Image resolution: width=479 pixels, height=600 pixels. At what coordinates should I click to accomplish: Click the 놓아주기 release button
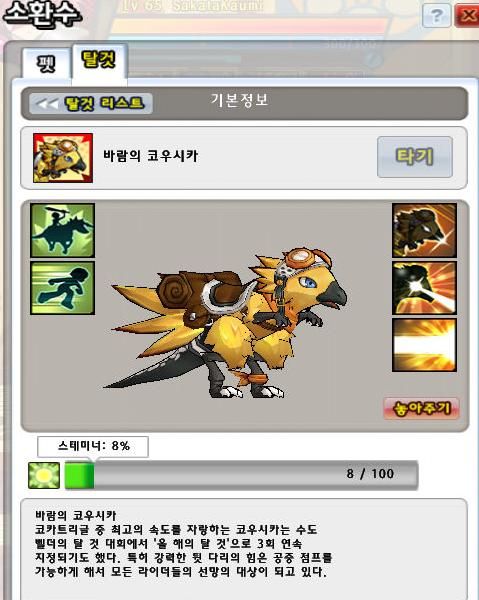point(422,408)
